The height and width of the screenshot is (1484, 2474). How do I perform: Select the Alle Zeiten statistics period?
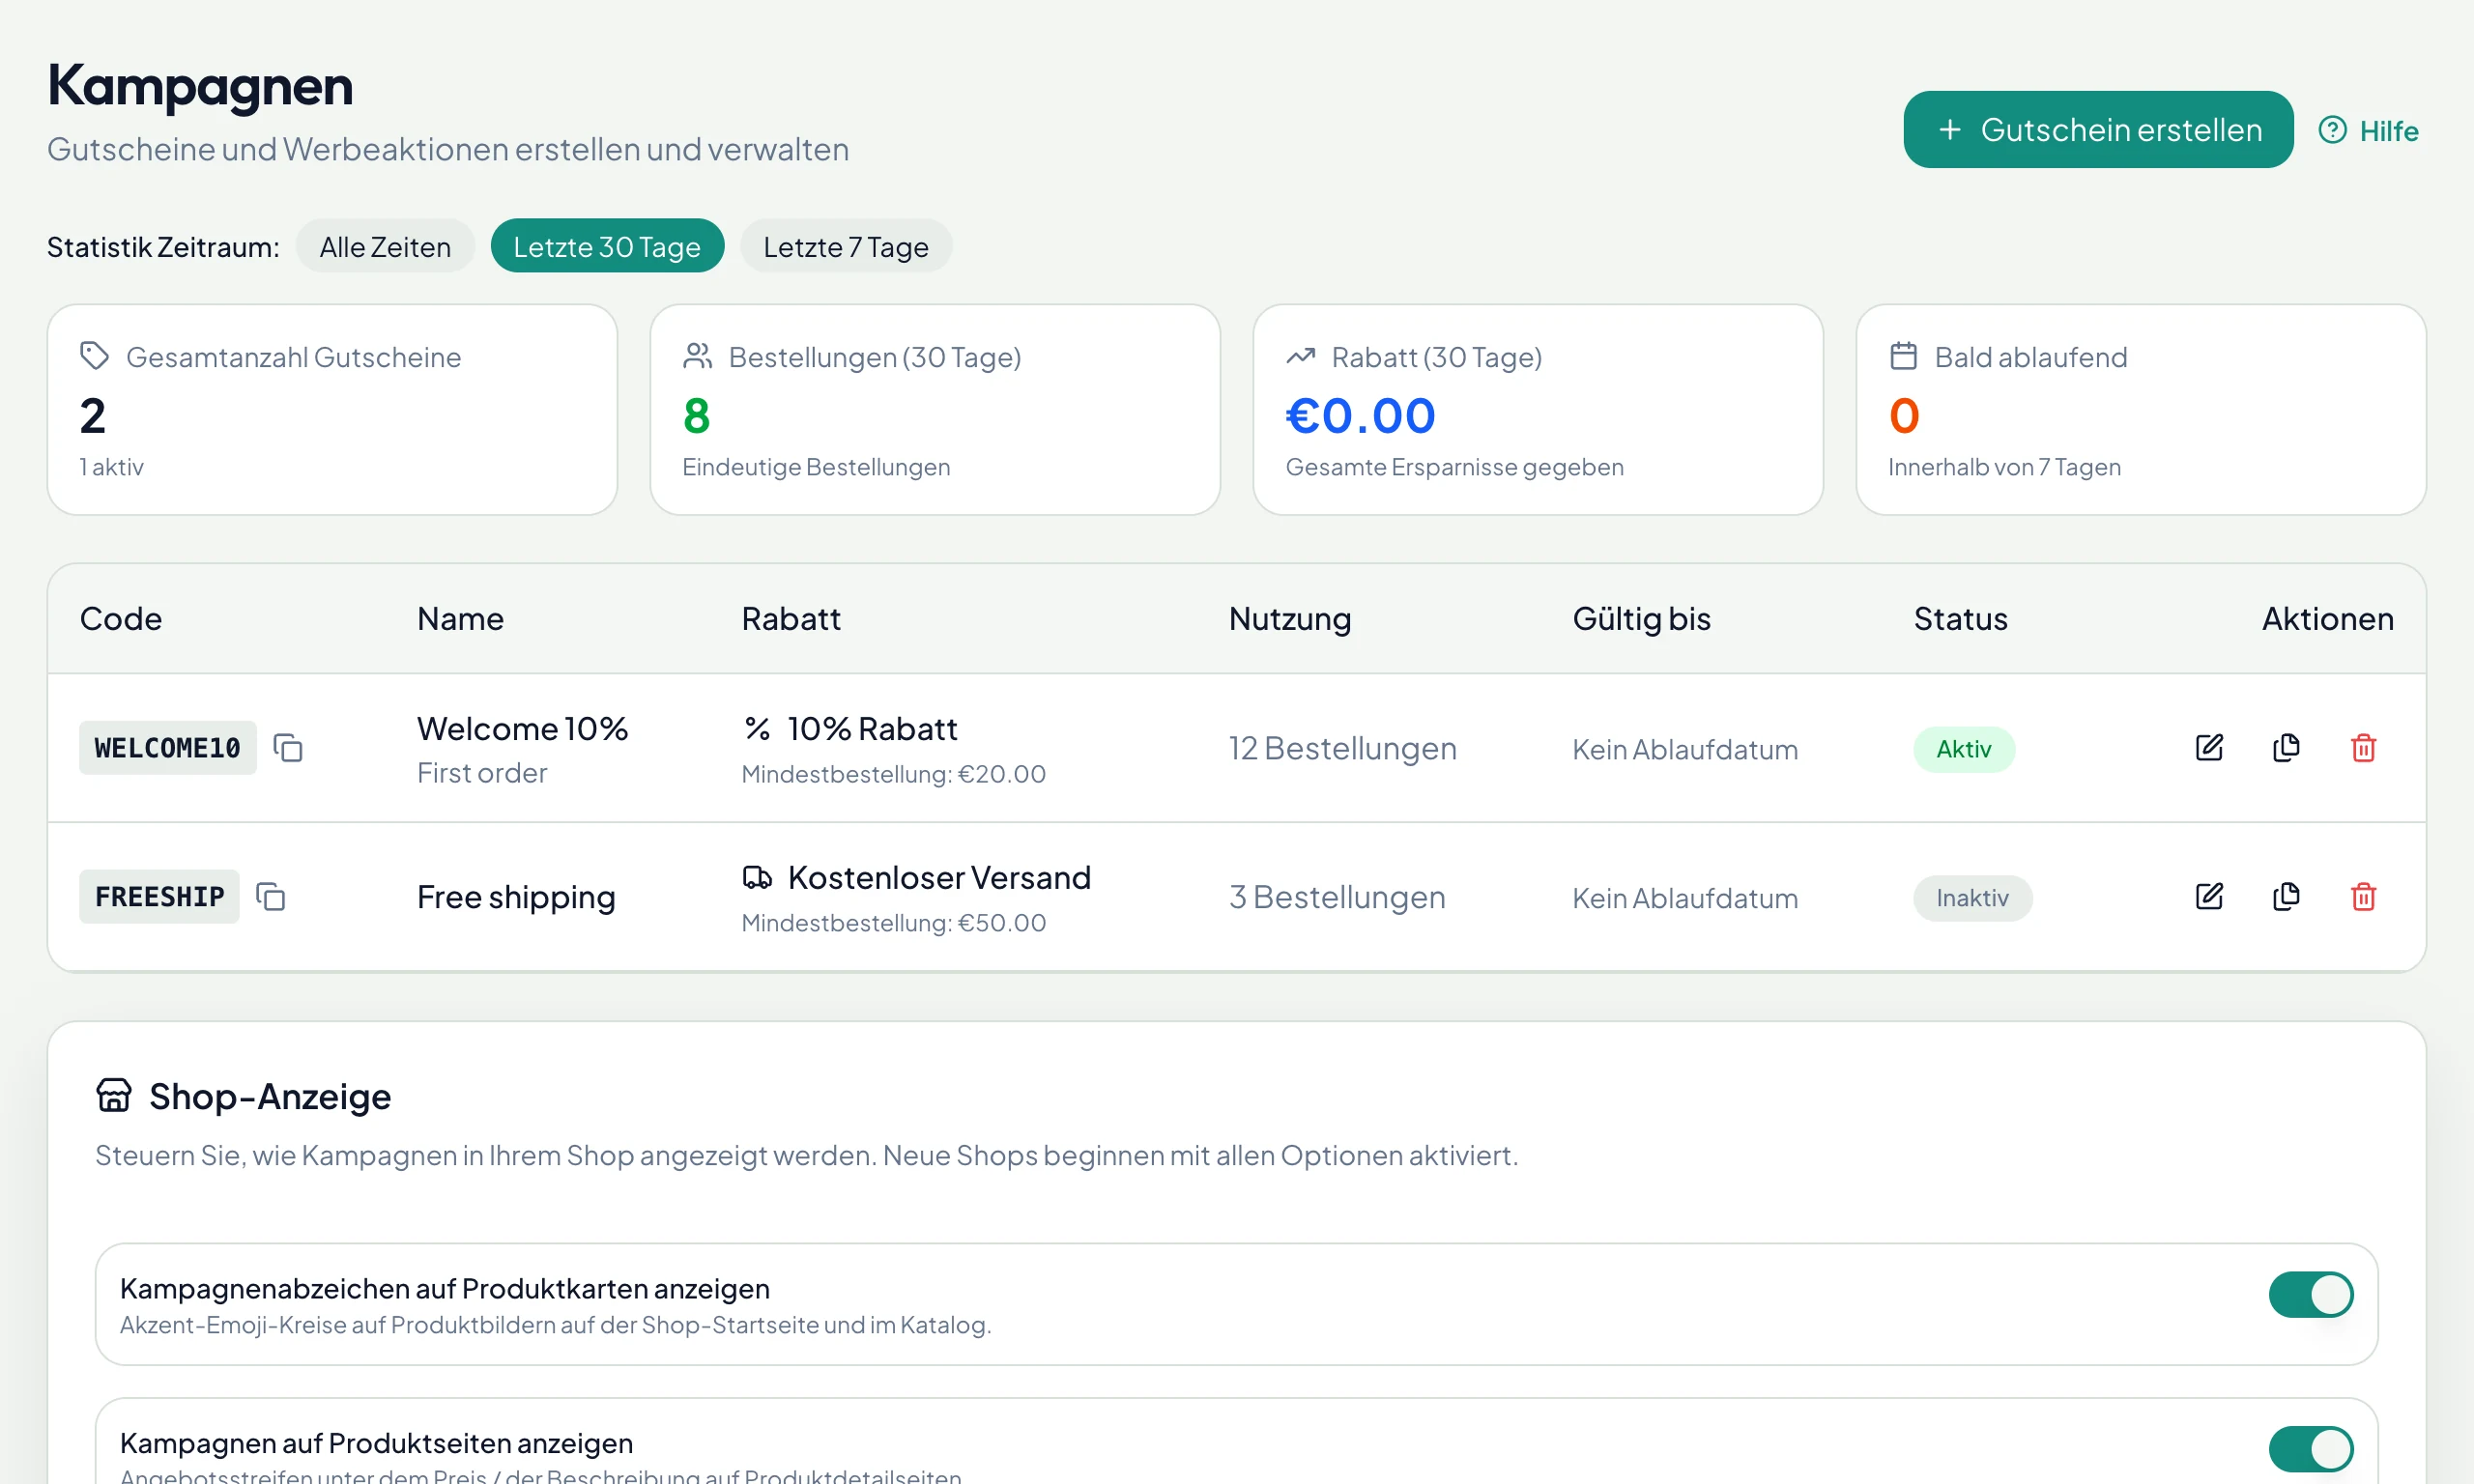[385, 246]
